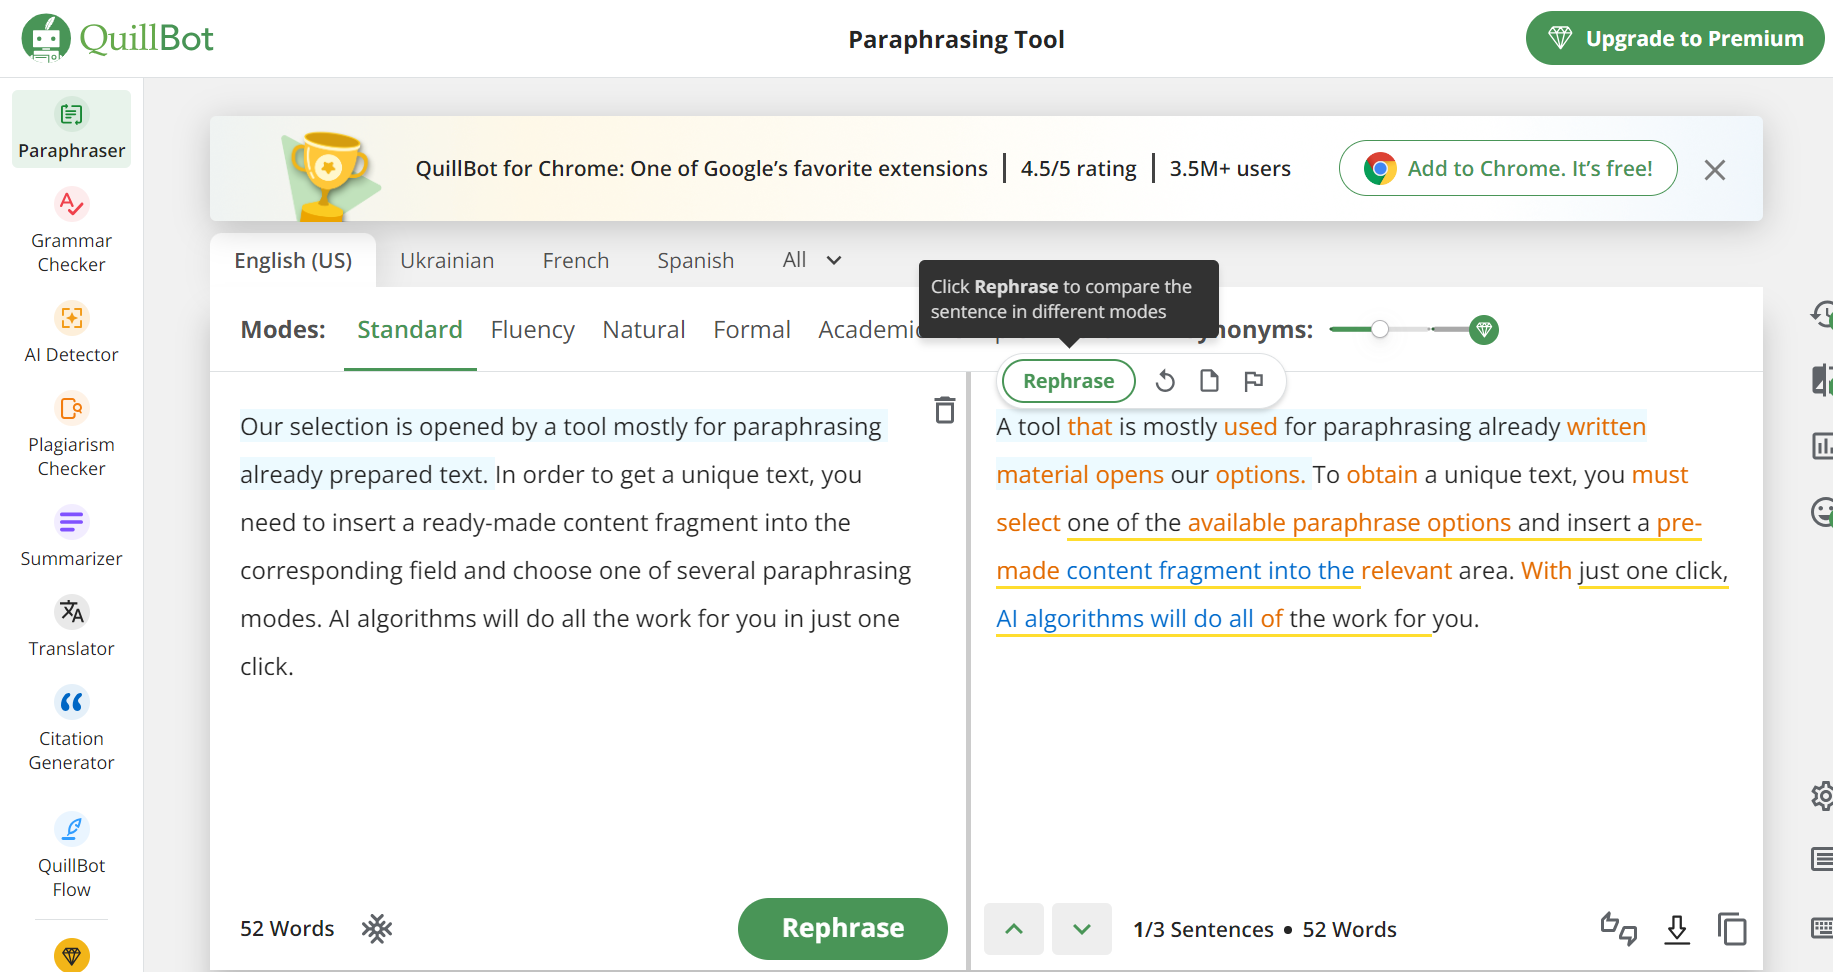Open Translator from sidebar
The height and width of the screenshot is (972, 1833).
[x=71, y=627]
